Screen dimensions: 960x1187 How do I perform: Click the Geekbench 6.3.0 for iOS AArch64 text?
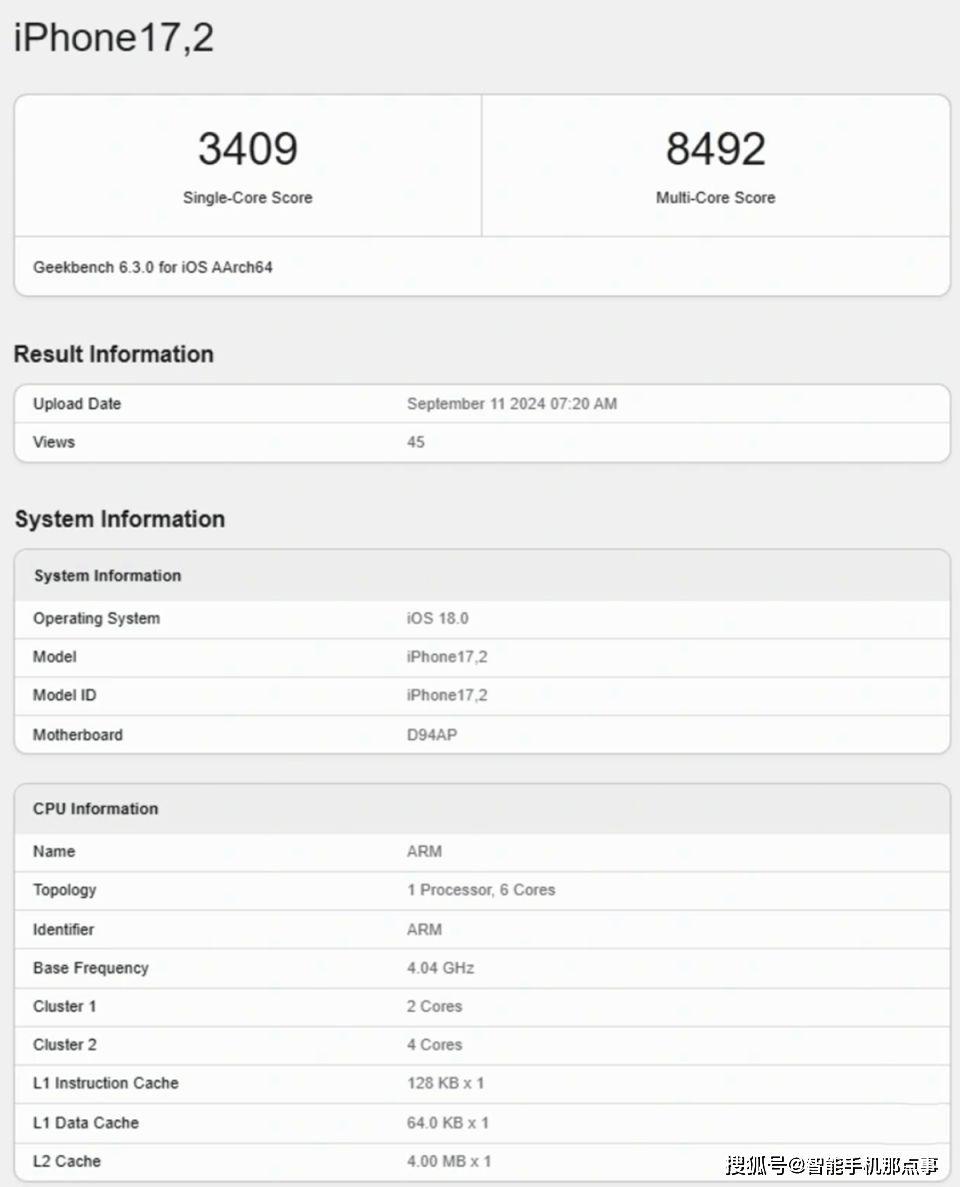153,267
